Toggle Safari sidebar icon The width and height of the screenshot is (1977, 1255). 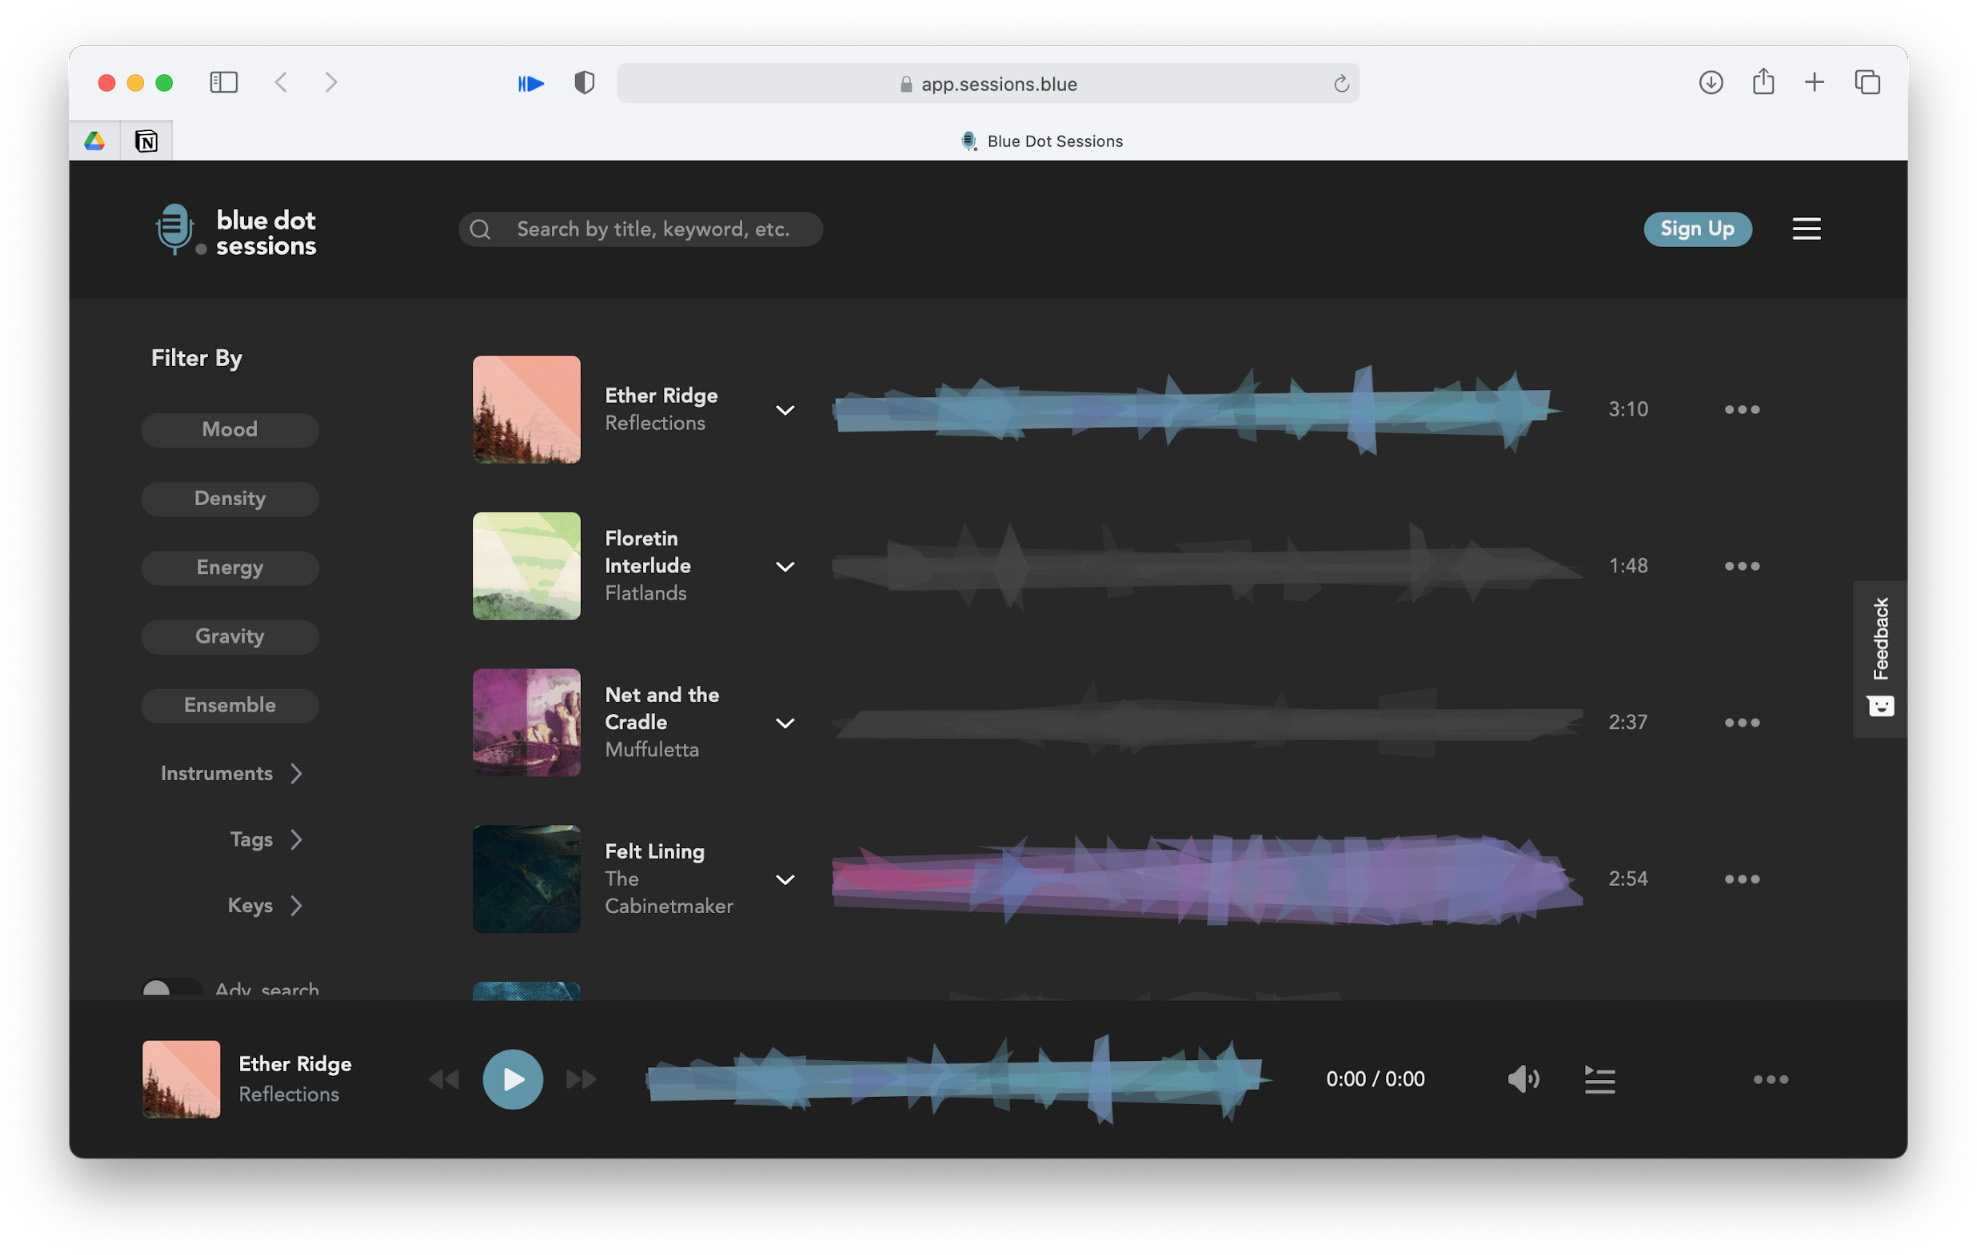(x=223, y=82)
